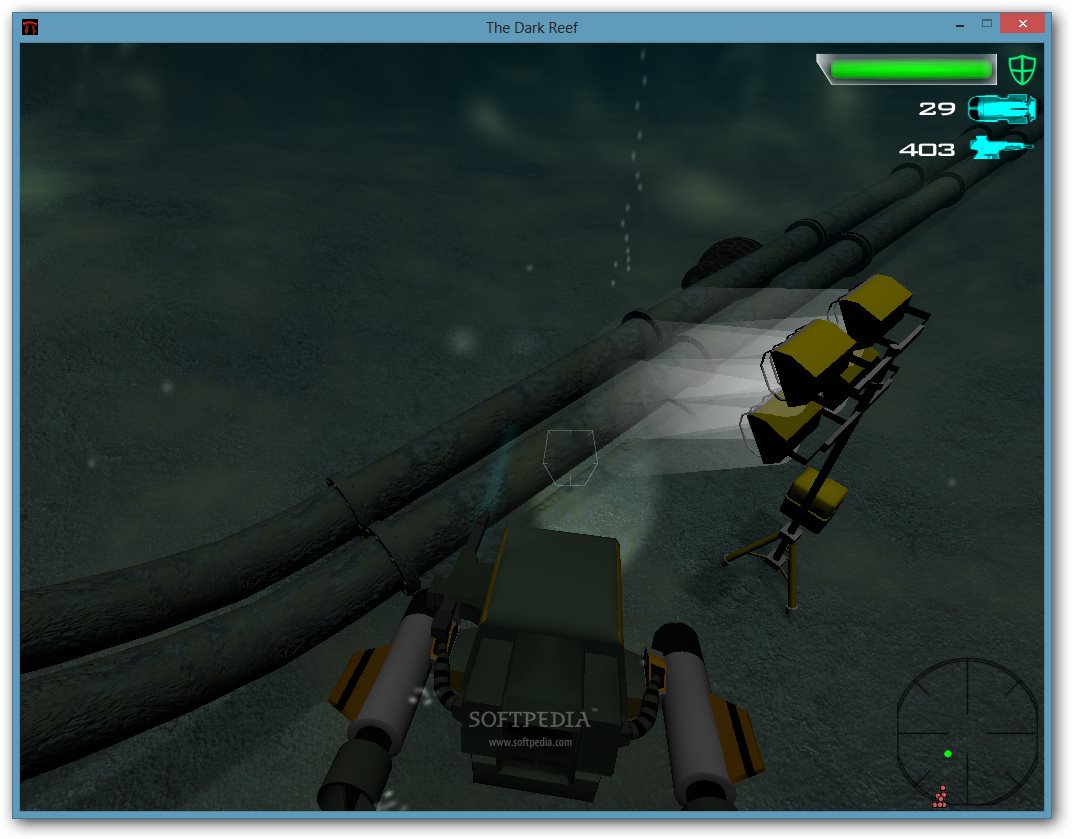
Task: Click The Dark Reef app icon in title bar
Action: point(30,27)
